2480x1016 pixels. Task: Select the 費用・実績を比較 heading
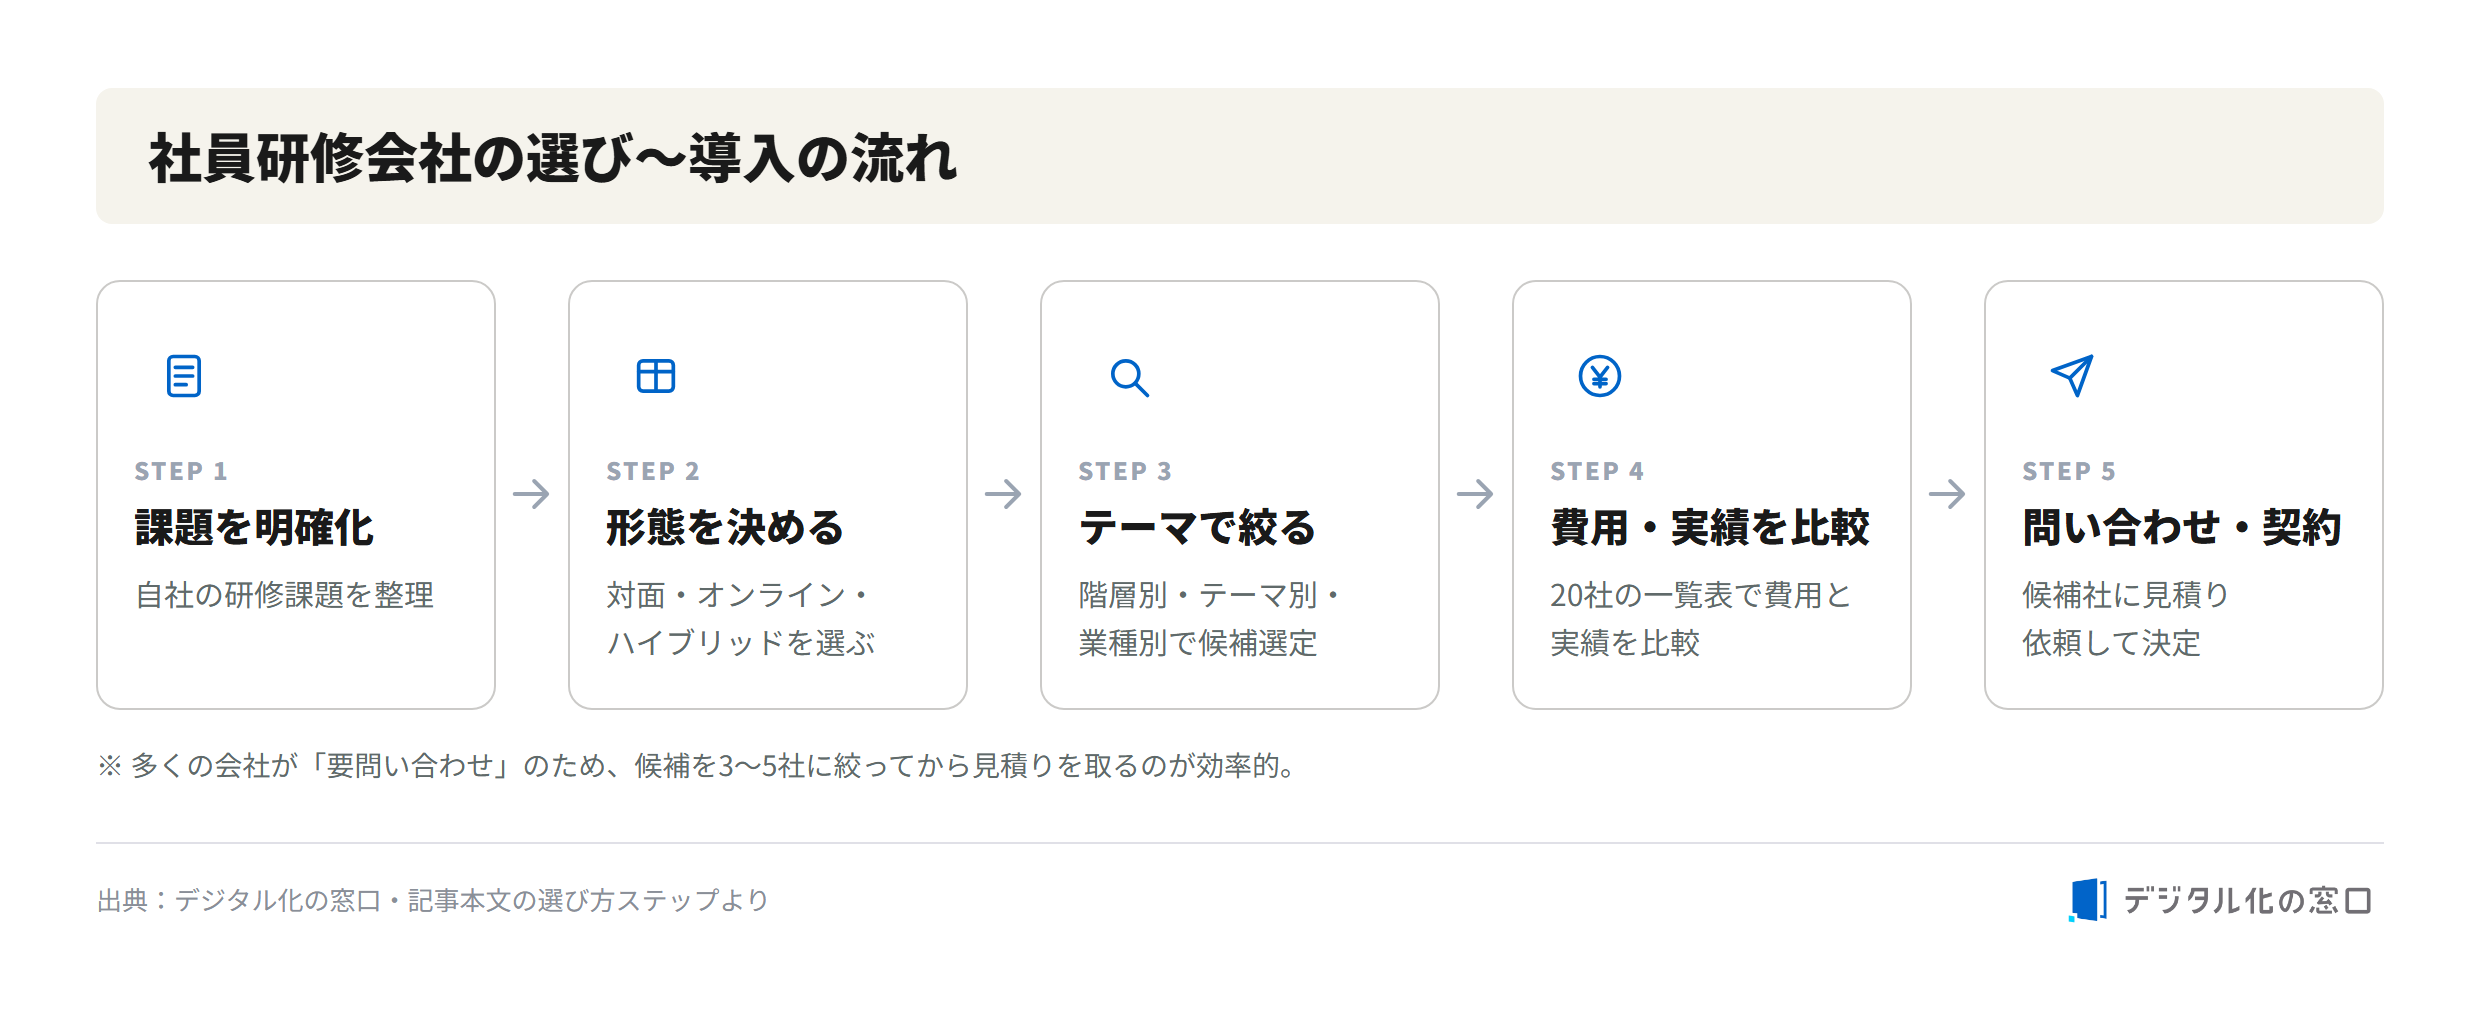click(x=1710, y=527)
